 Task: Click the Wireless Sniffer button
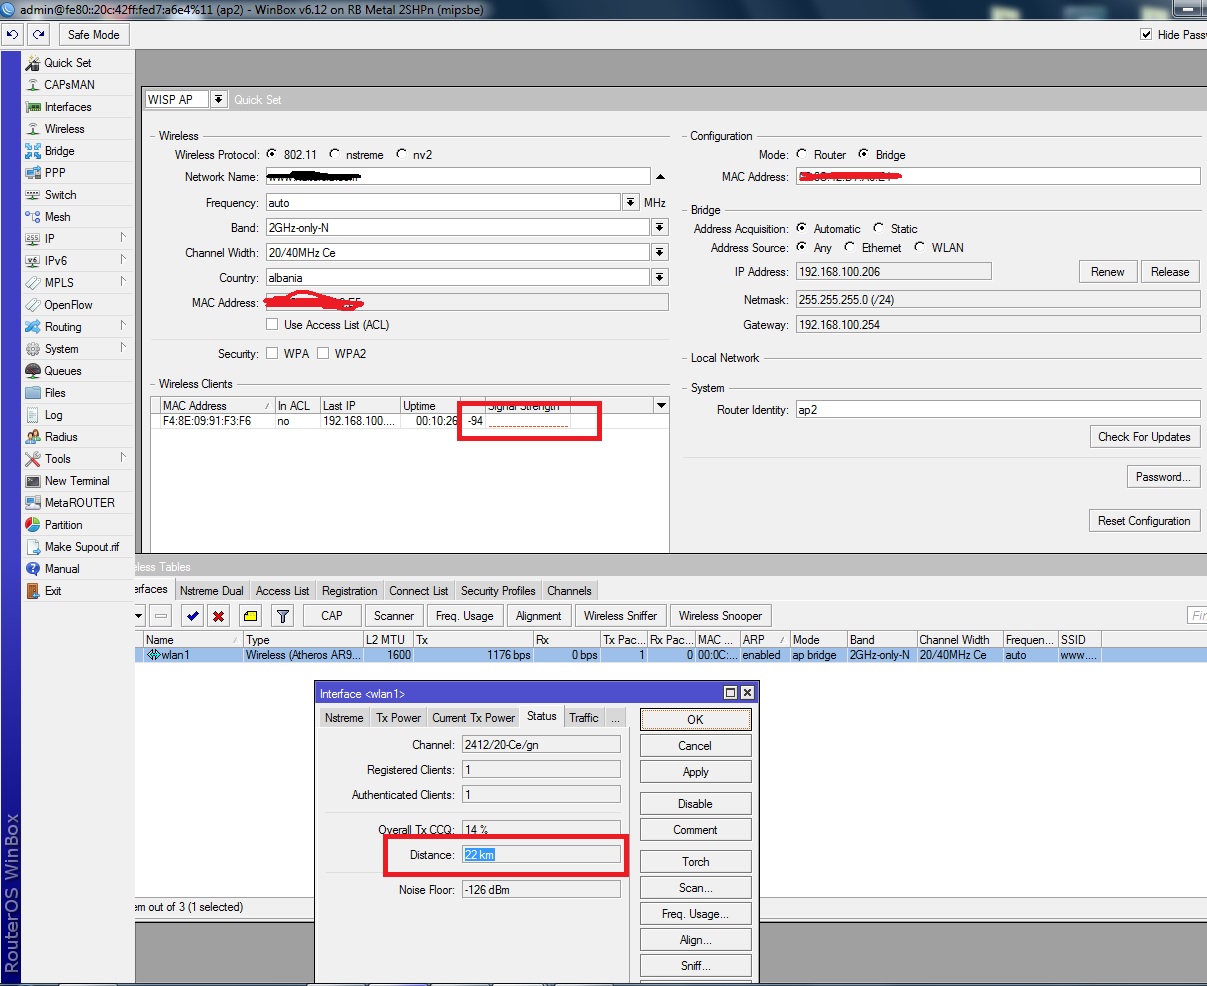click(621, 616)
